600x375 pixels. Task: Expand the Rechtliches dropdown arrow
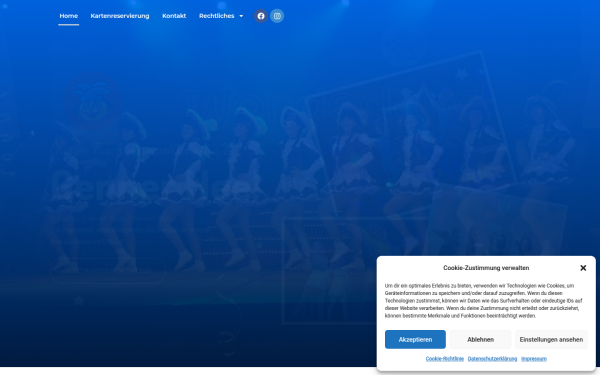click(241, 16)
